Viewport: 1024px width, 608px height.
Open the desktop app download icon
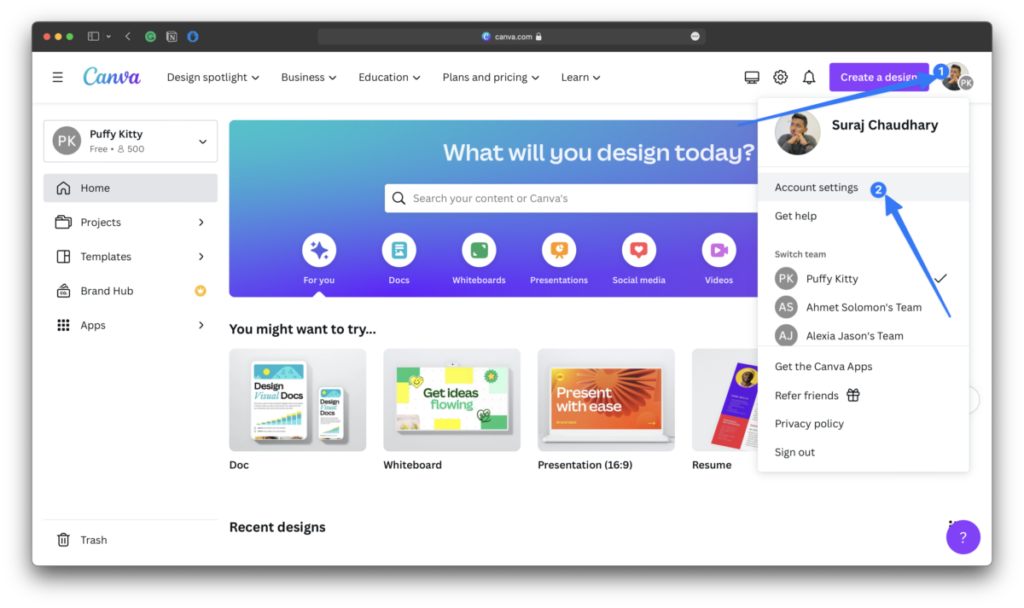tap(752, 77)
